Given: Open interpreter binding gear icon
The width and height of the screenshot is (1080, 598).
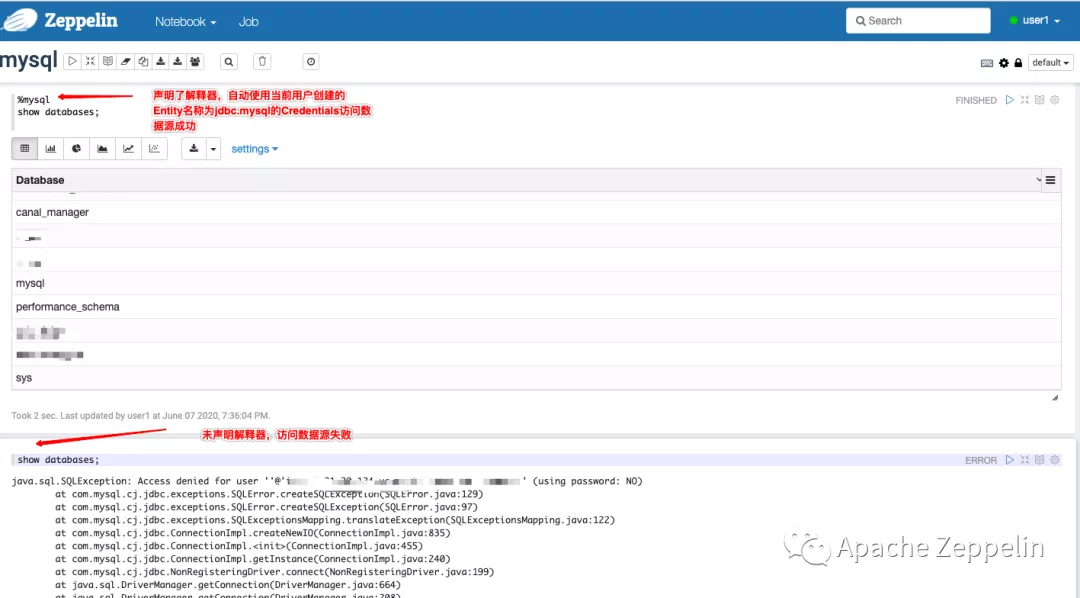Looking at the screenshot, I should (x=1004, y=63).
